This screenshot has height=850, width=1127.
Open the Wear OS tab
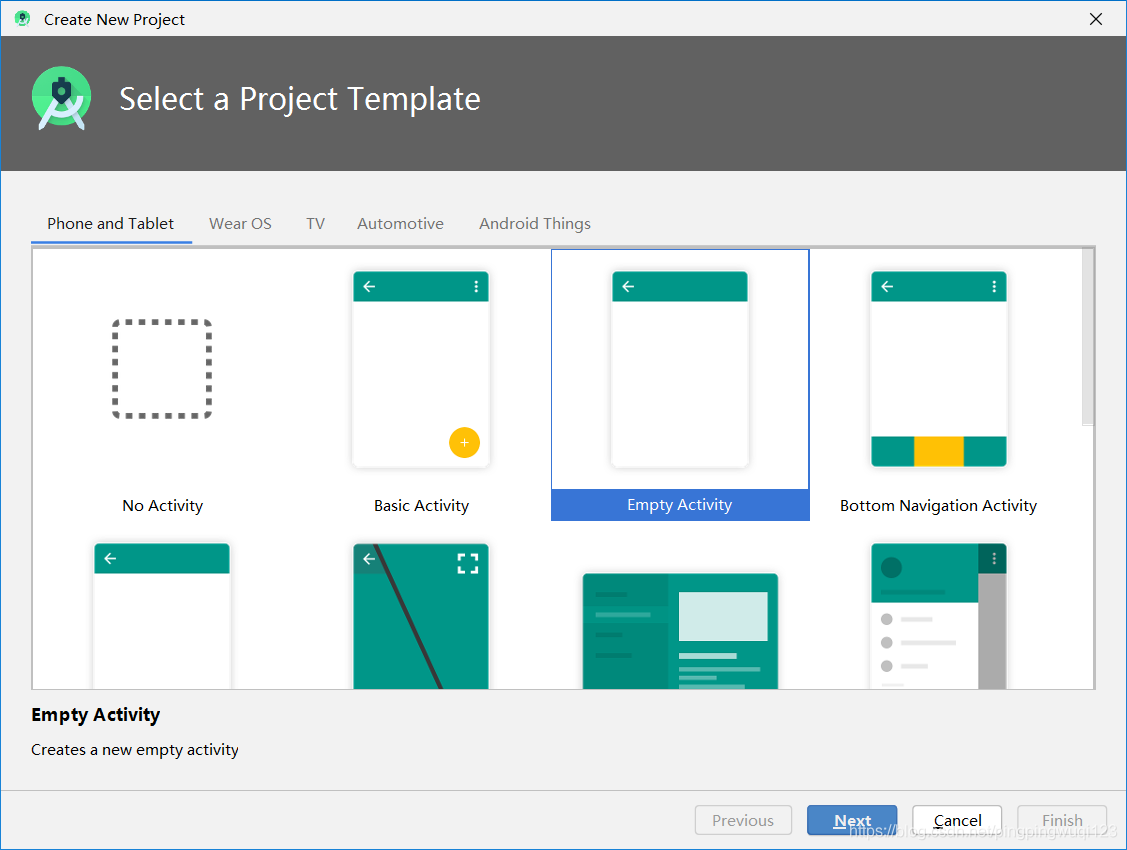click(x=240, y=223)
